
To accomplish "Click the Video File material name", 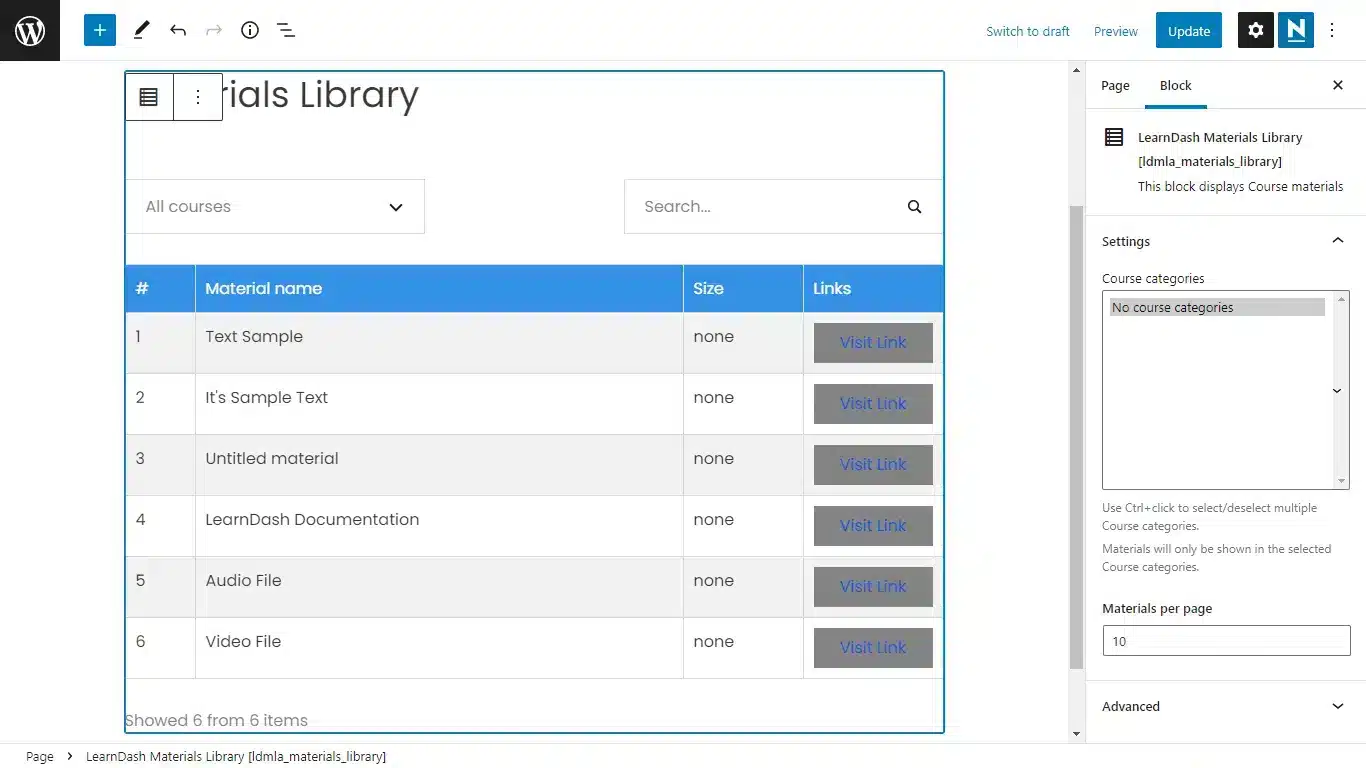I will click(243, 642).
